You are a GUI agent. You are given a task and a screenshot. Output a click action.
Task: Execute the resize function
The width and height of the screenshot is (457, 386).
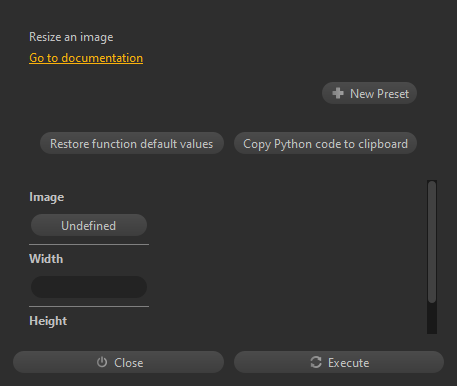[x=339, y=362]
